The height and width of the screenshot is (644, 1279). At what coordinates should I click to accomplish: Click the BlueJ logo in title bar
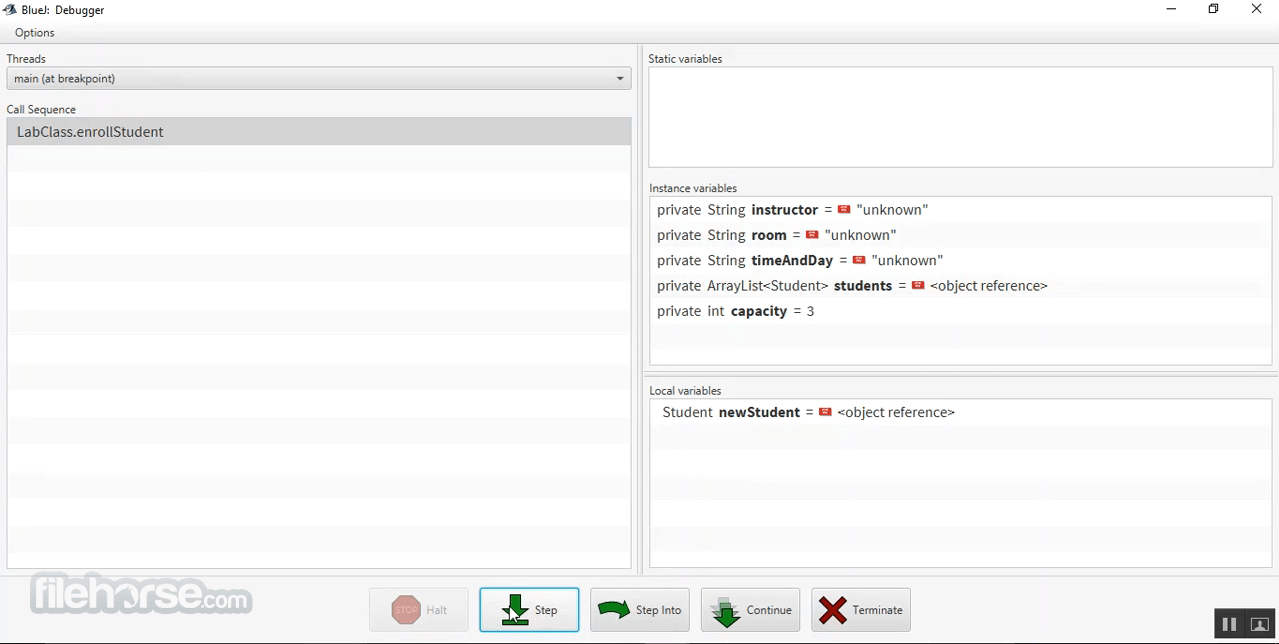[x=9, y=9]
